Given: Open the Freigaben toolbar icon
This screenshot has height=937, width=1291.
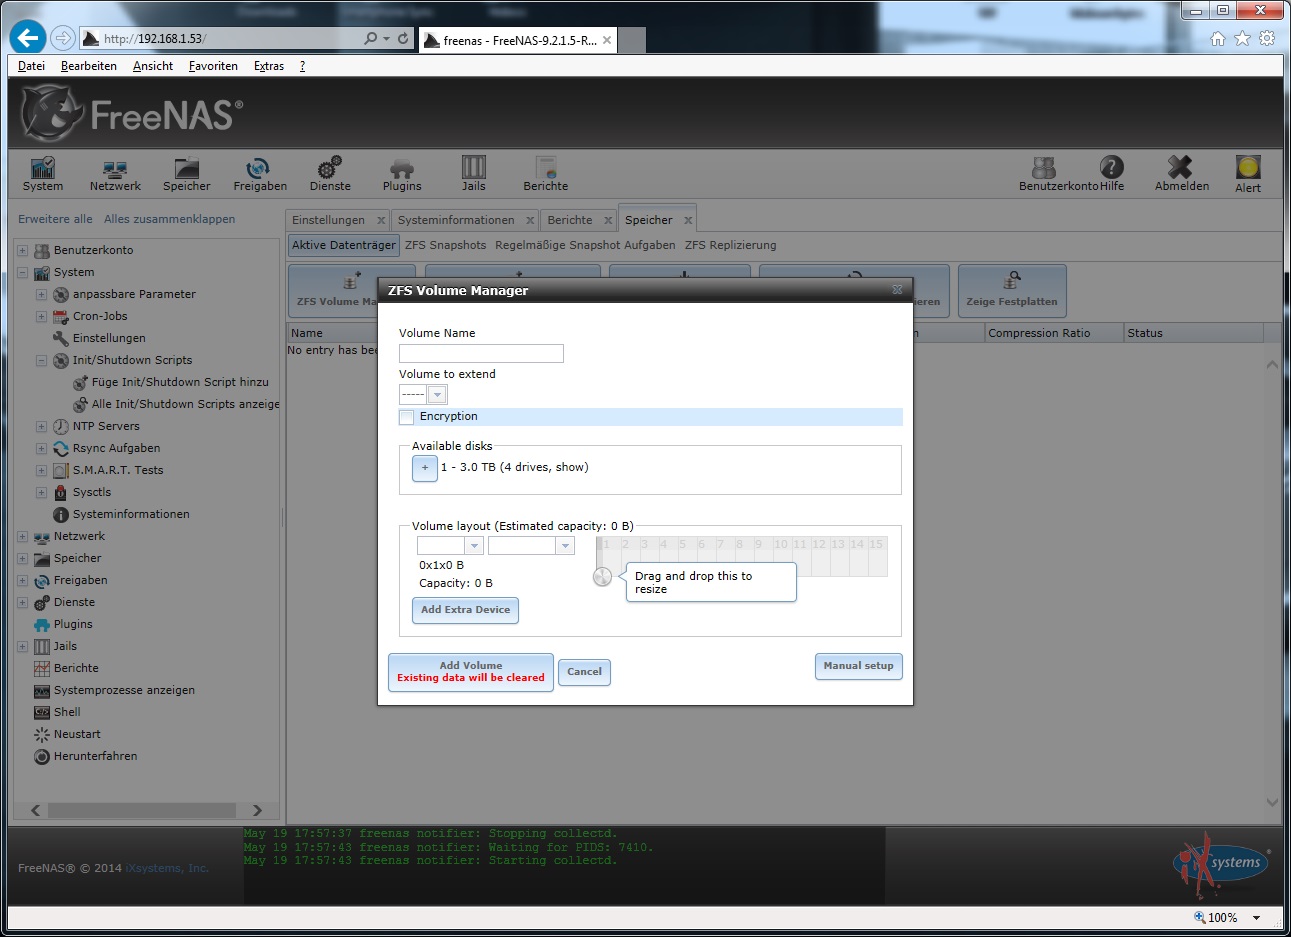Looking at the screenshot, I should coord(259,174).
